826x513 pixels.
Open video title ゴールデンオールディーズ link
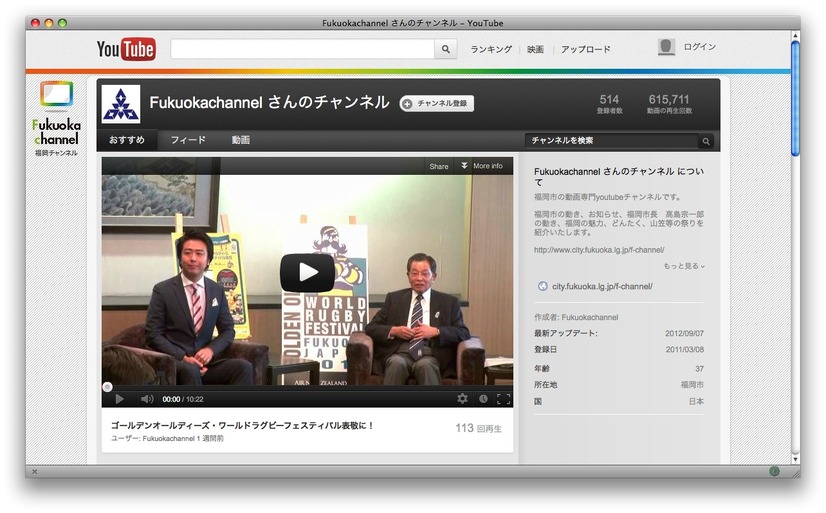click(x=242, y=426)
